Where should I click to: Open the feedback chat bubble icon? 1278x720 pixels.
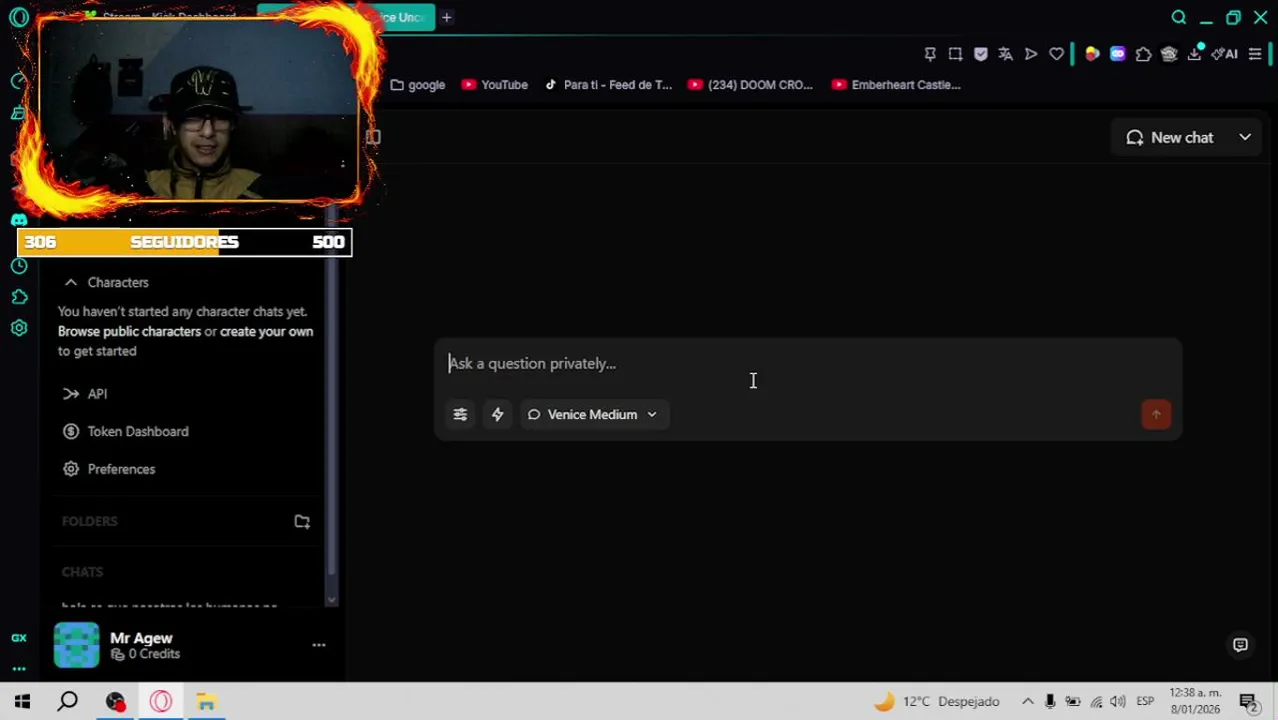click(1240, 645)
